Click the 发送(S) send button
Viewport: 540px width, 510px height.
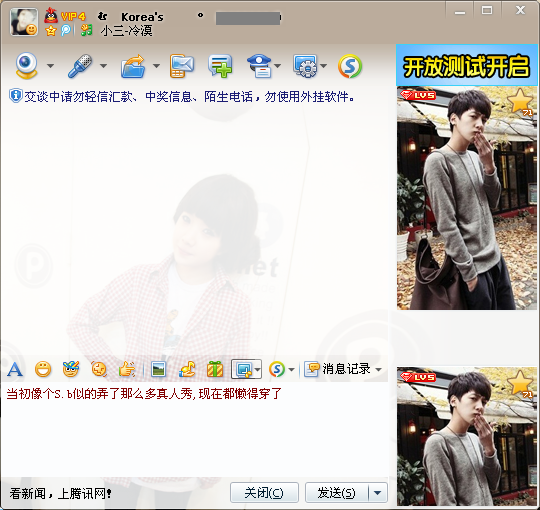coord(336,493)
